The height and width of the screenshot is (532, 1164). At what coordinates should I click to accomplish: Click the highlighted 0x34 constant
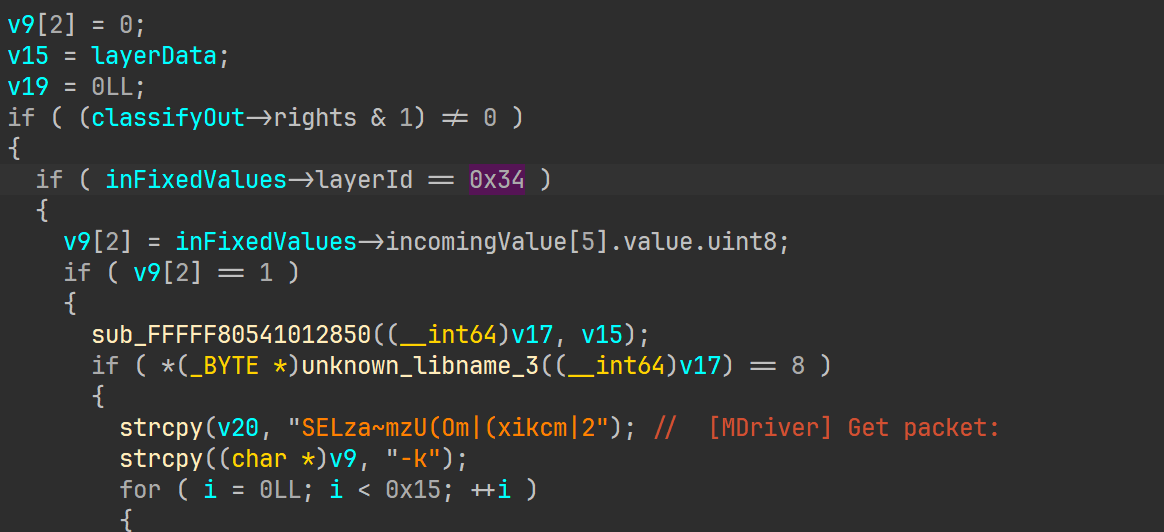pos(497,180)
